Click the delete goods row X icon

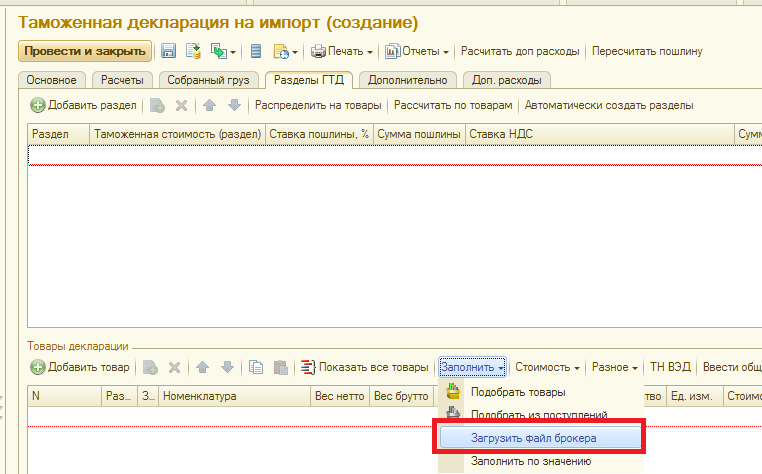tap(174, 367)
